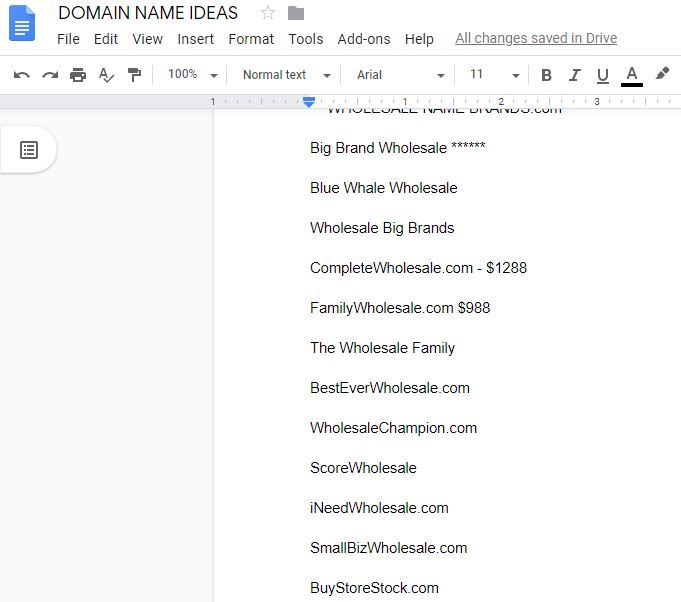The image size is (681, 602).
Task: Click the Undo arrow icon
Action: tap(21, 75)
